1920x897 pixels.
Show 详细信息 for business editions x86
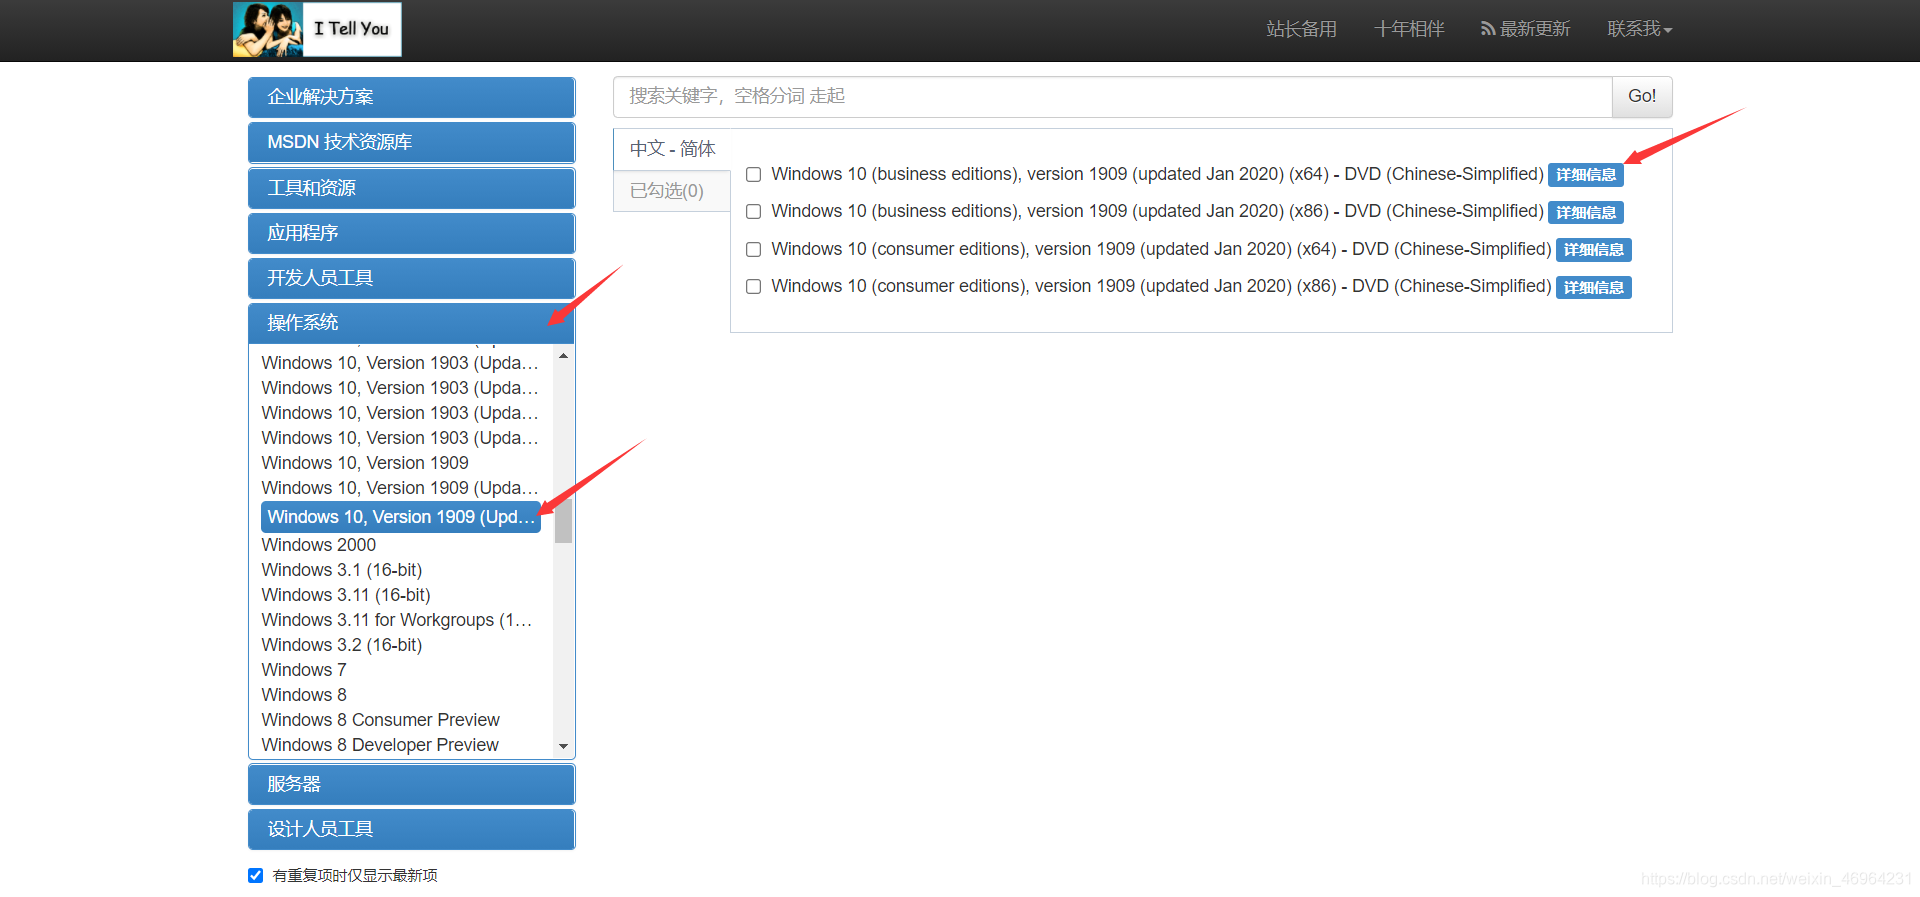coord(1586,212)
